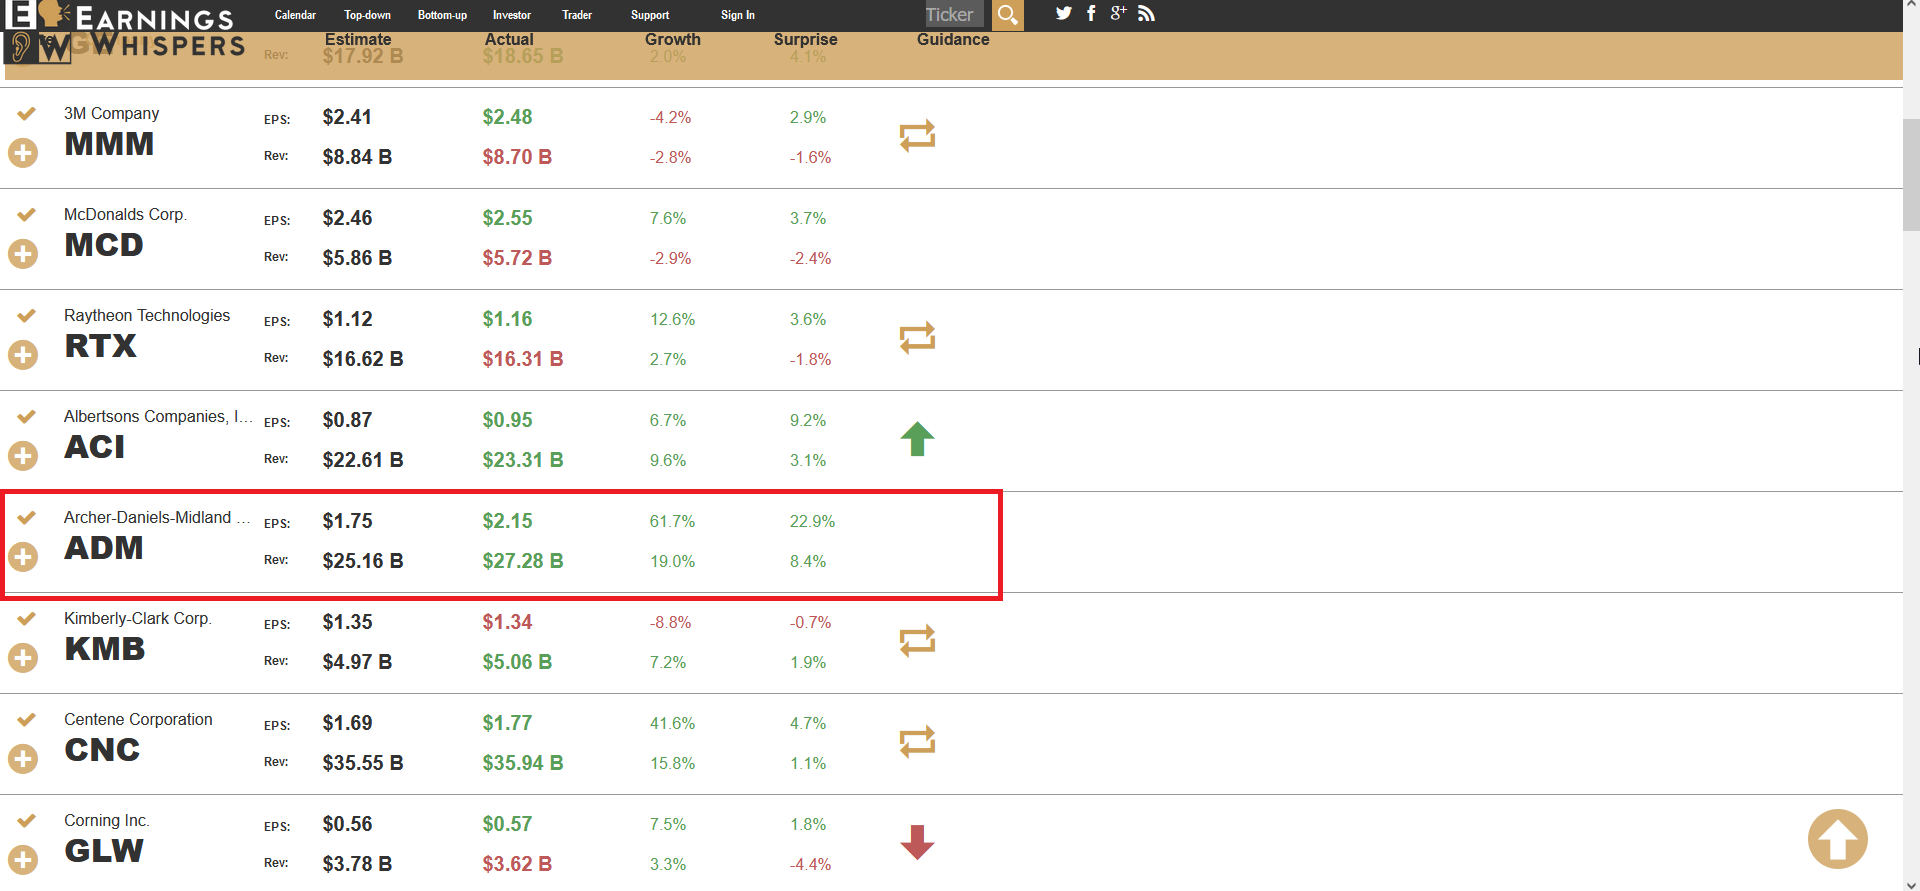This screenshot has width=1920, height=891.
Task: Click the Earnings Whispers logo
Action: click(125, 32)
